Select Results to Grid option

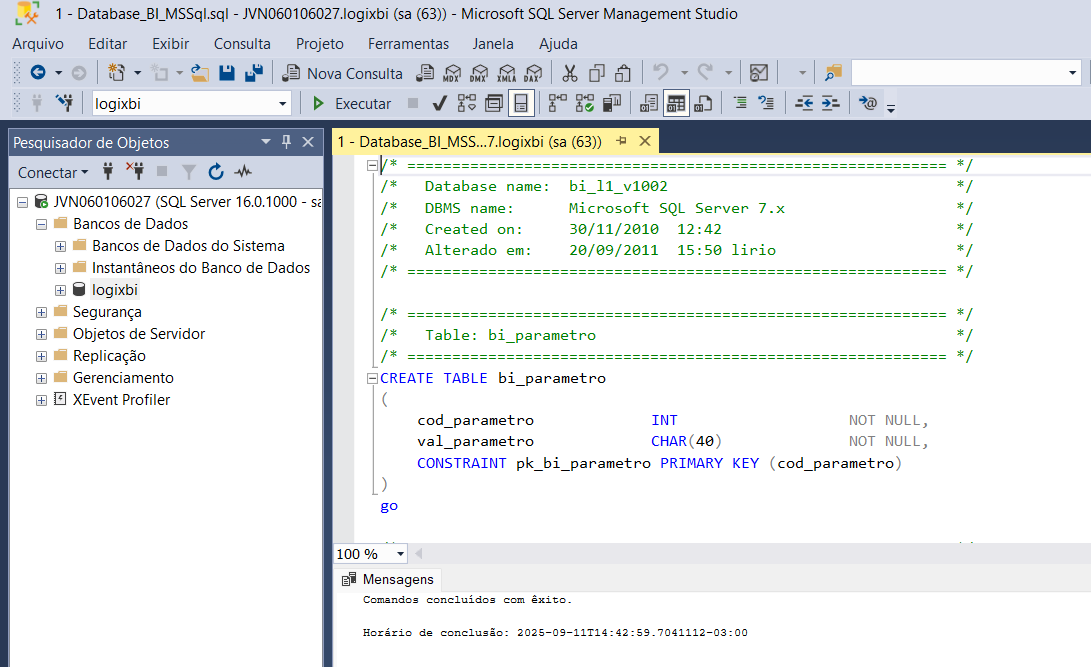(x=676, y=104)
